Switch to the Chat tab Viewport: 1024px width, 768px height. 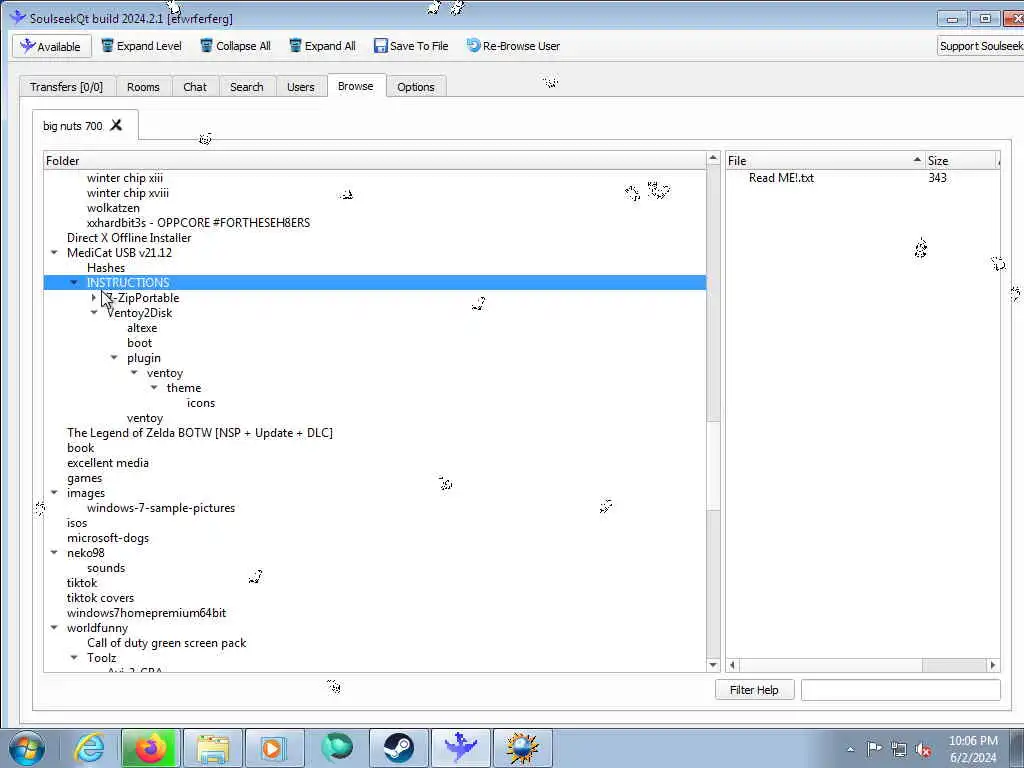(195, 87)
